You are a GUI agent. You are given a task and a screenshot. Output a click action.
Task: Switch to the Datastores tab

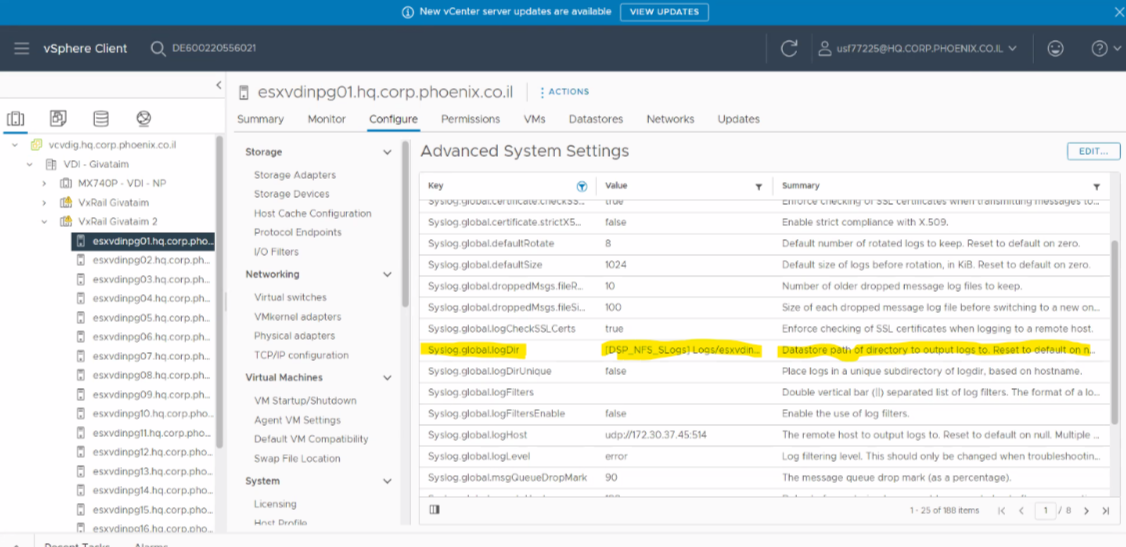(x=595, y=119)
